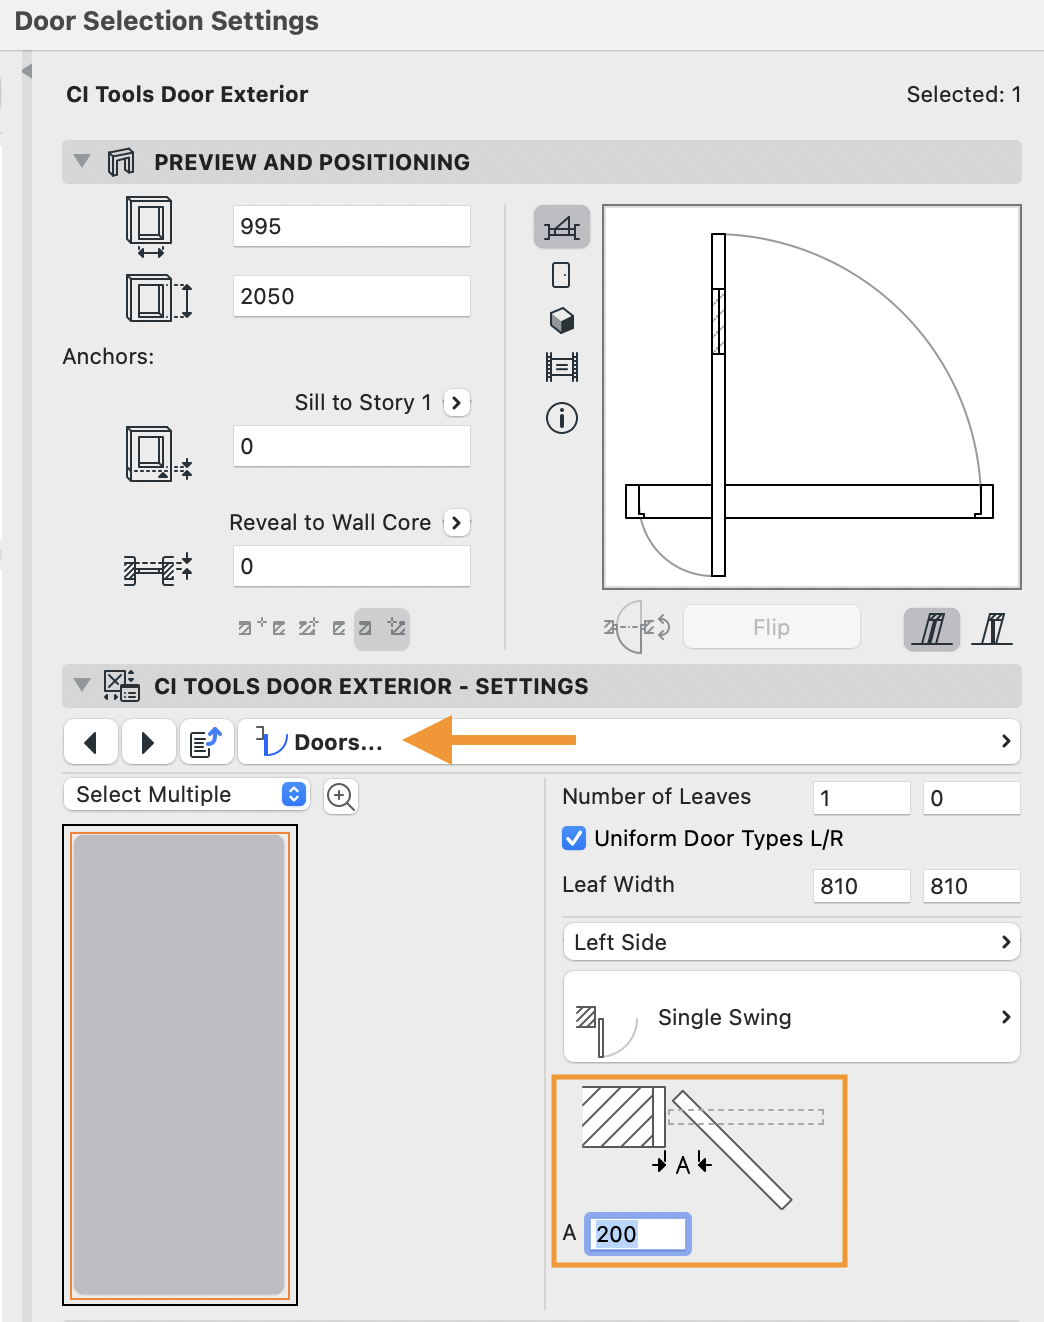Open the Doors... page selector
The width and height of the screenshot is (1044, 1322).
[x=629, y=742]
